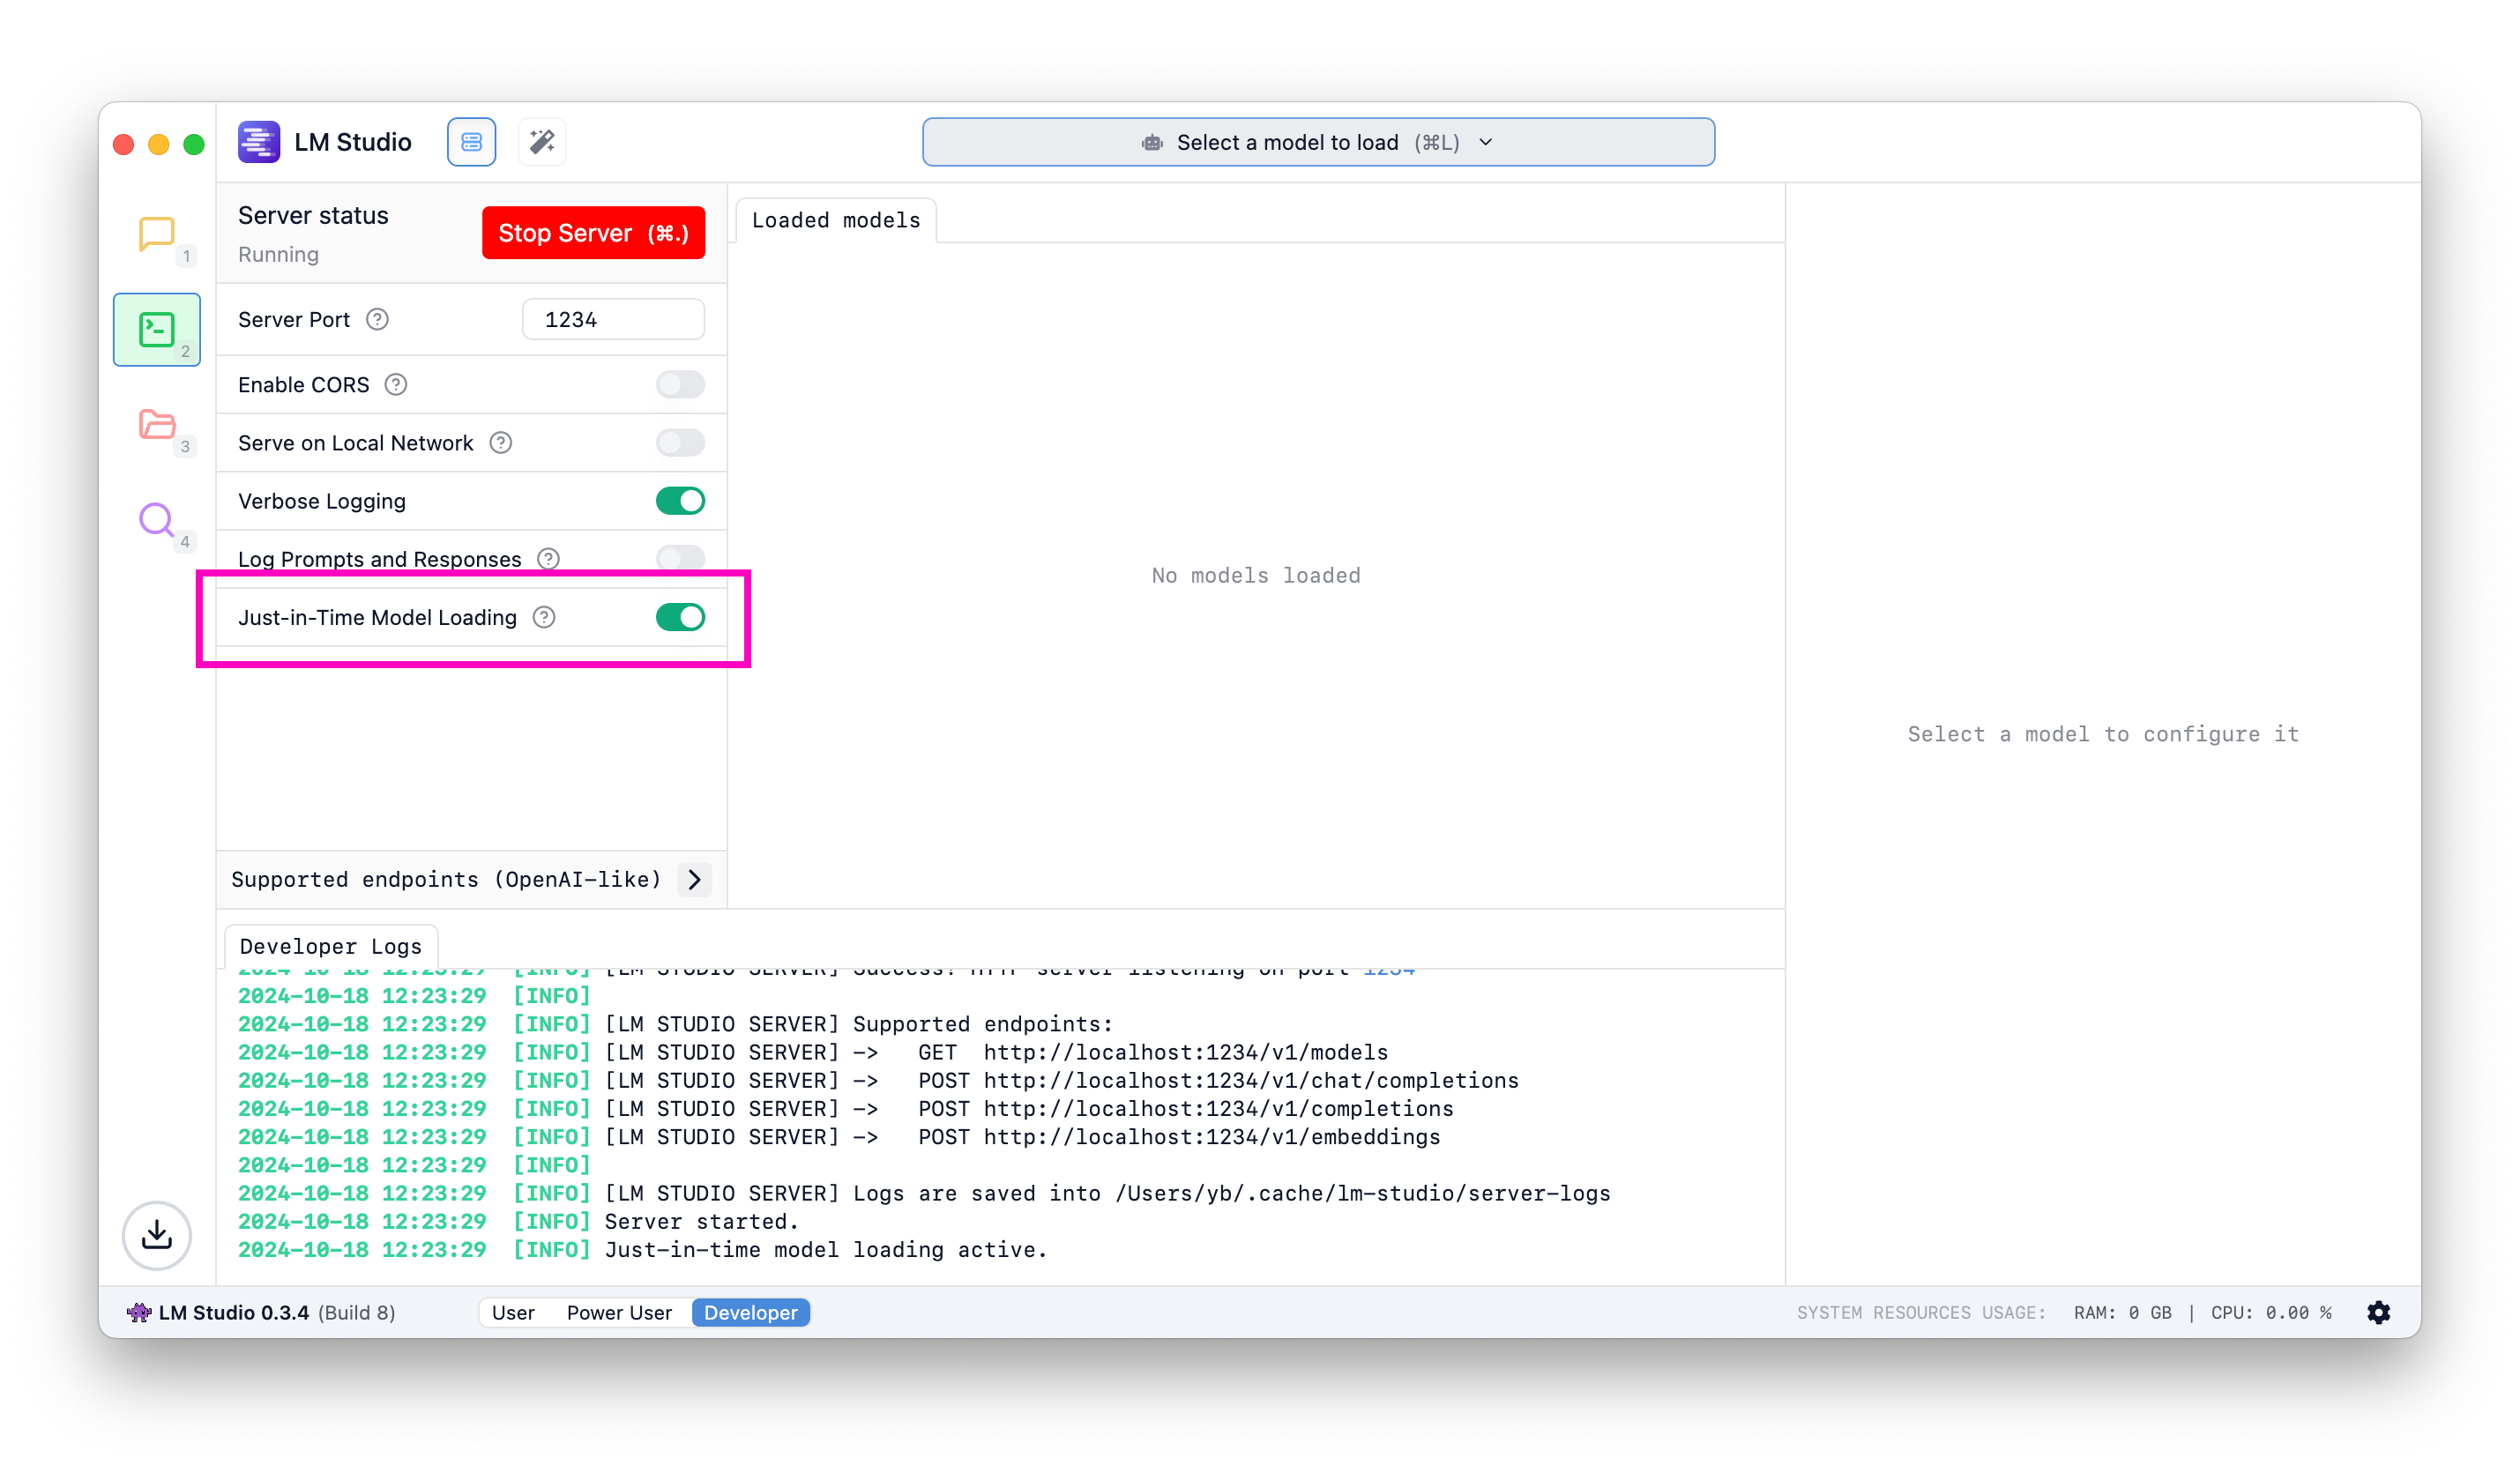The height and width of the screenshot is (1458, 2520).
Task: Open settings gear in status bar
Action: [x=2378, y=1312]
